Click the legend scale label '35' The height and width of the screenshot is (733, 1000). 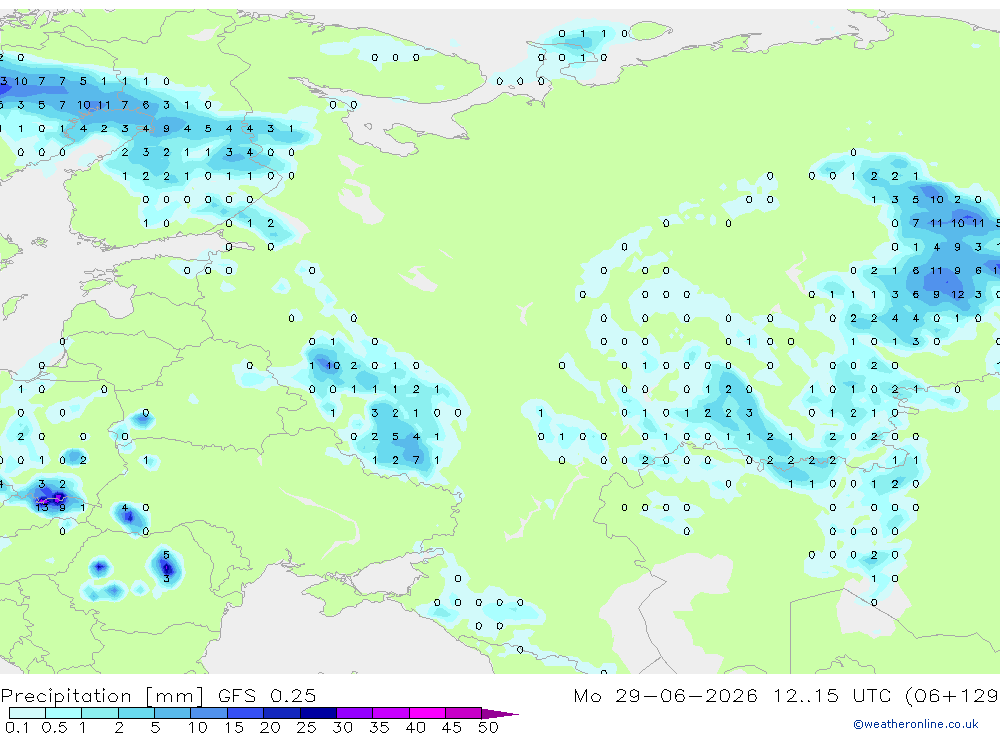pyautogui.click(x=379, y=727)
